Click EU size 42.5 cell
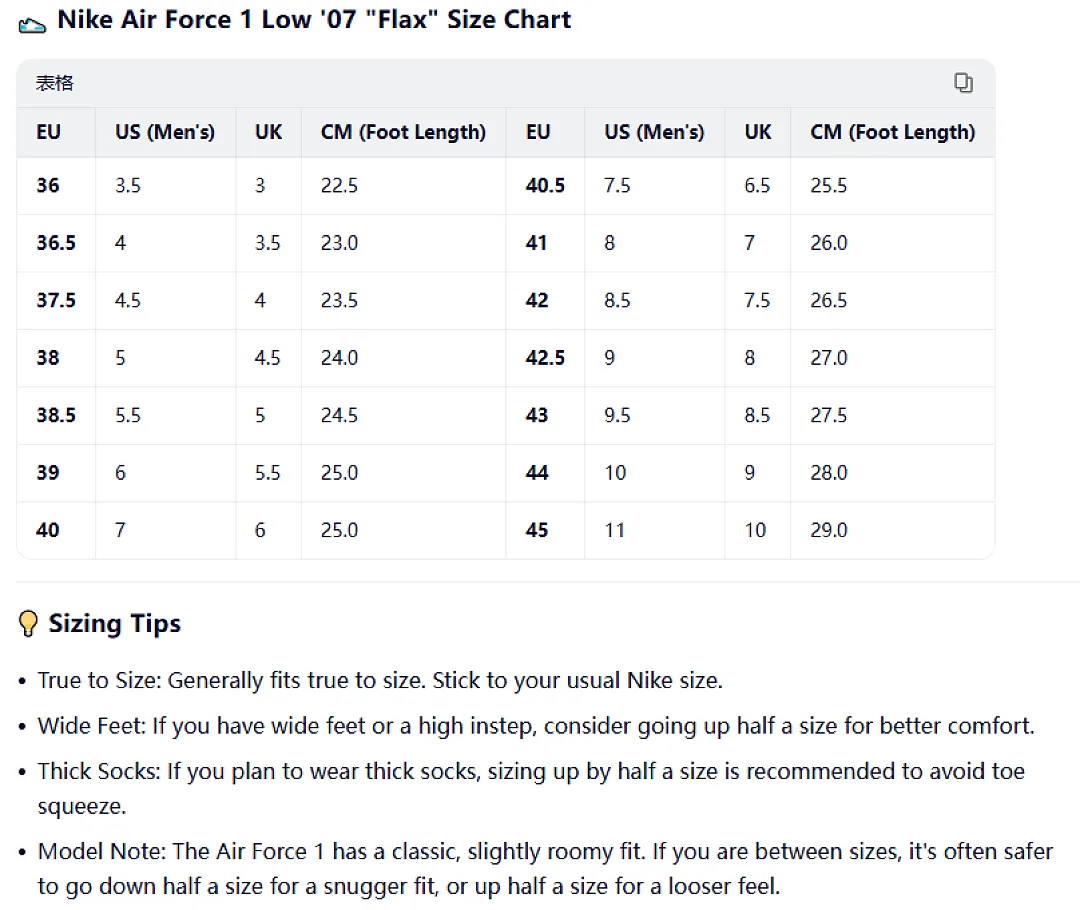Screen dimensions: 1080x910 point(545,358)
